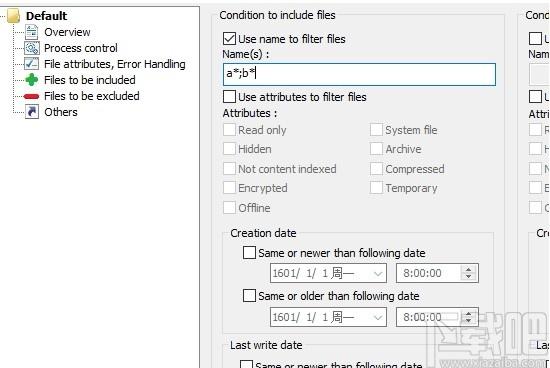
Task: Decrease the older-than time 8:00:00 spinner
Action: 469,321
